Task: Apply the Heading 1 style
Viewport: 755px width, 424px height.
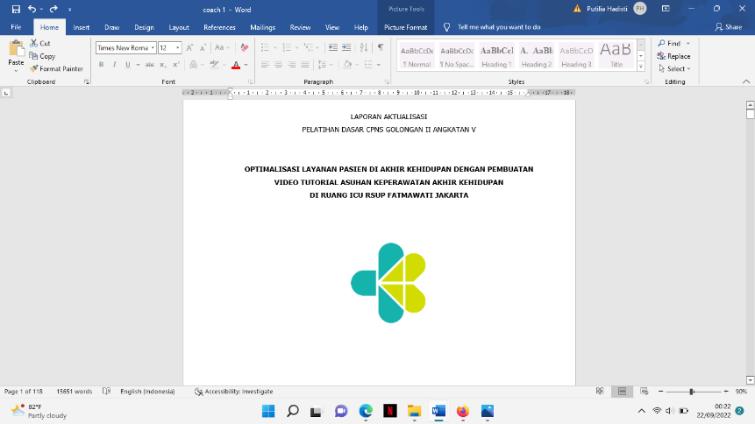Action: tap(496, 56)
